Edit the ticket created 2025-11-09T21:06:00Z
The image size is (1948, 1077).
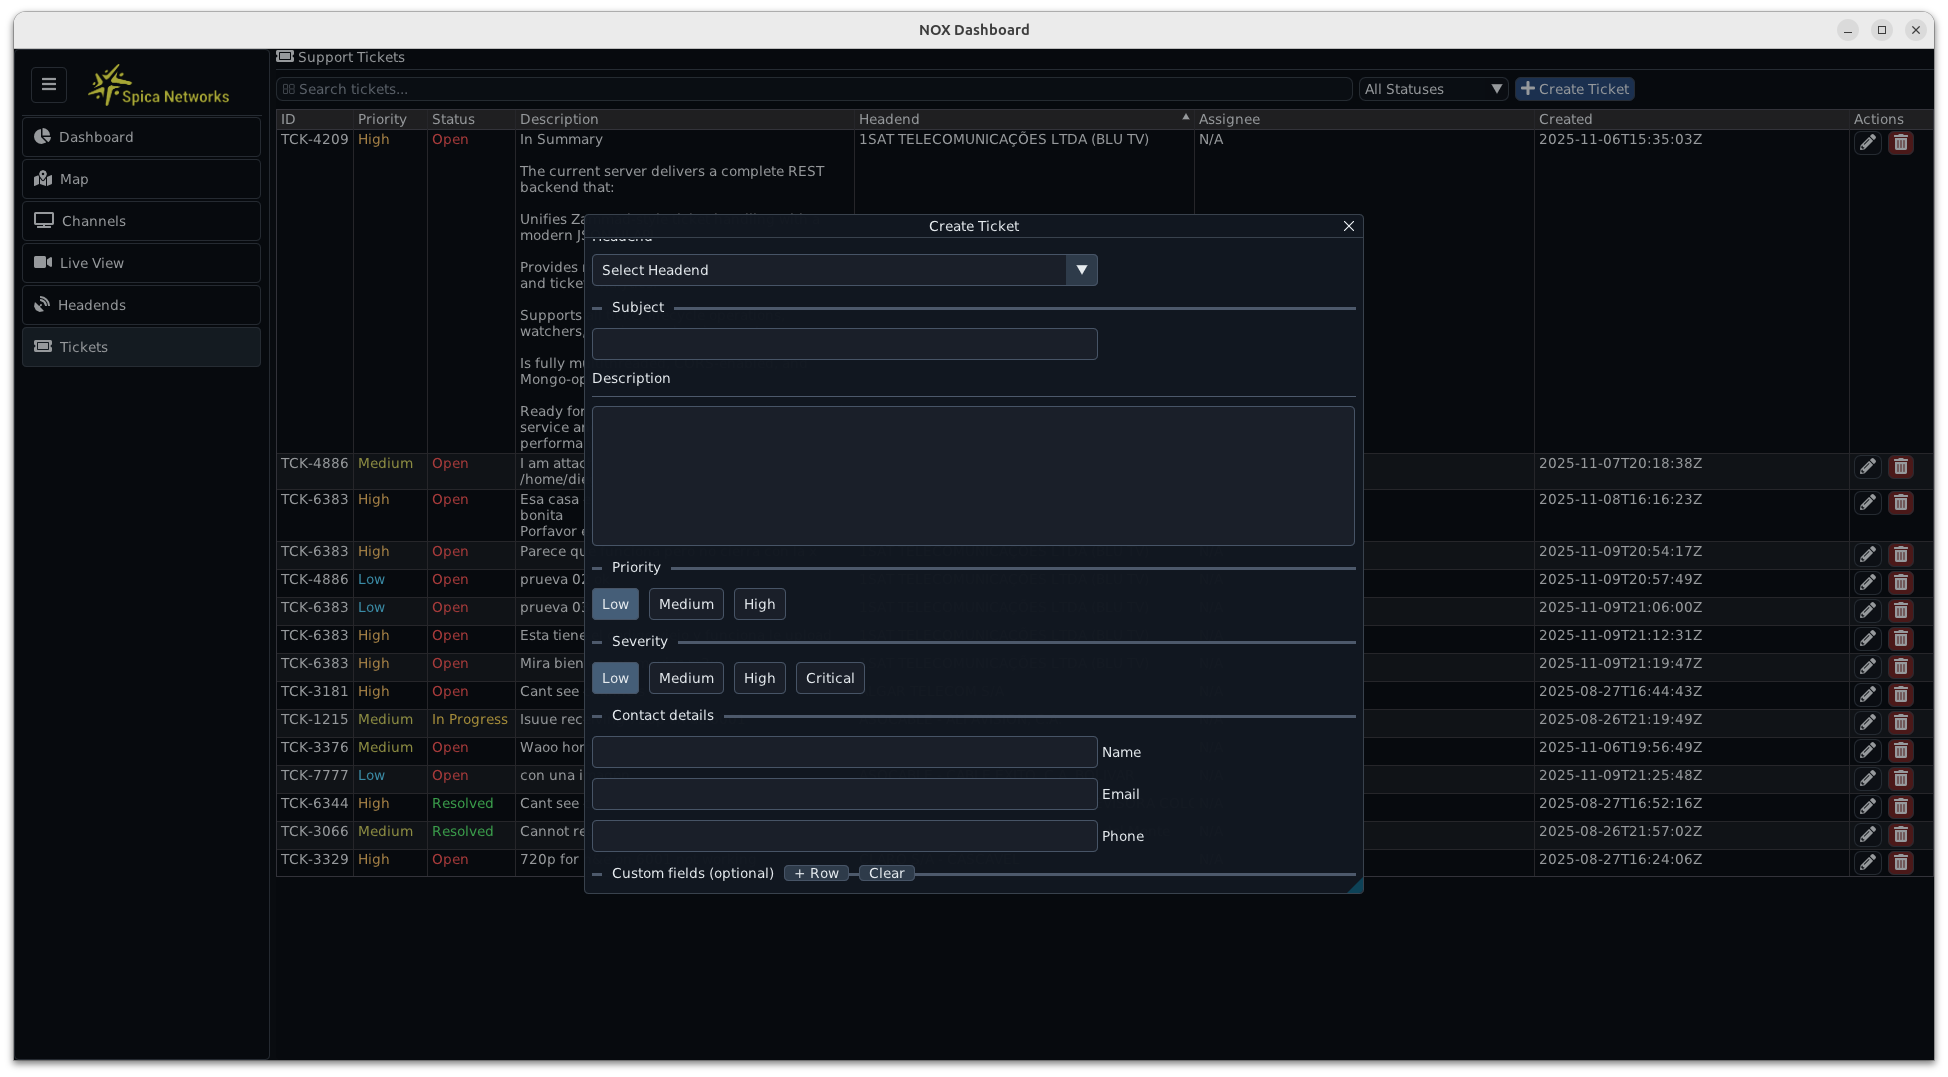(1867, 611)
